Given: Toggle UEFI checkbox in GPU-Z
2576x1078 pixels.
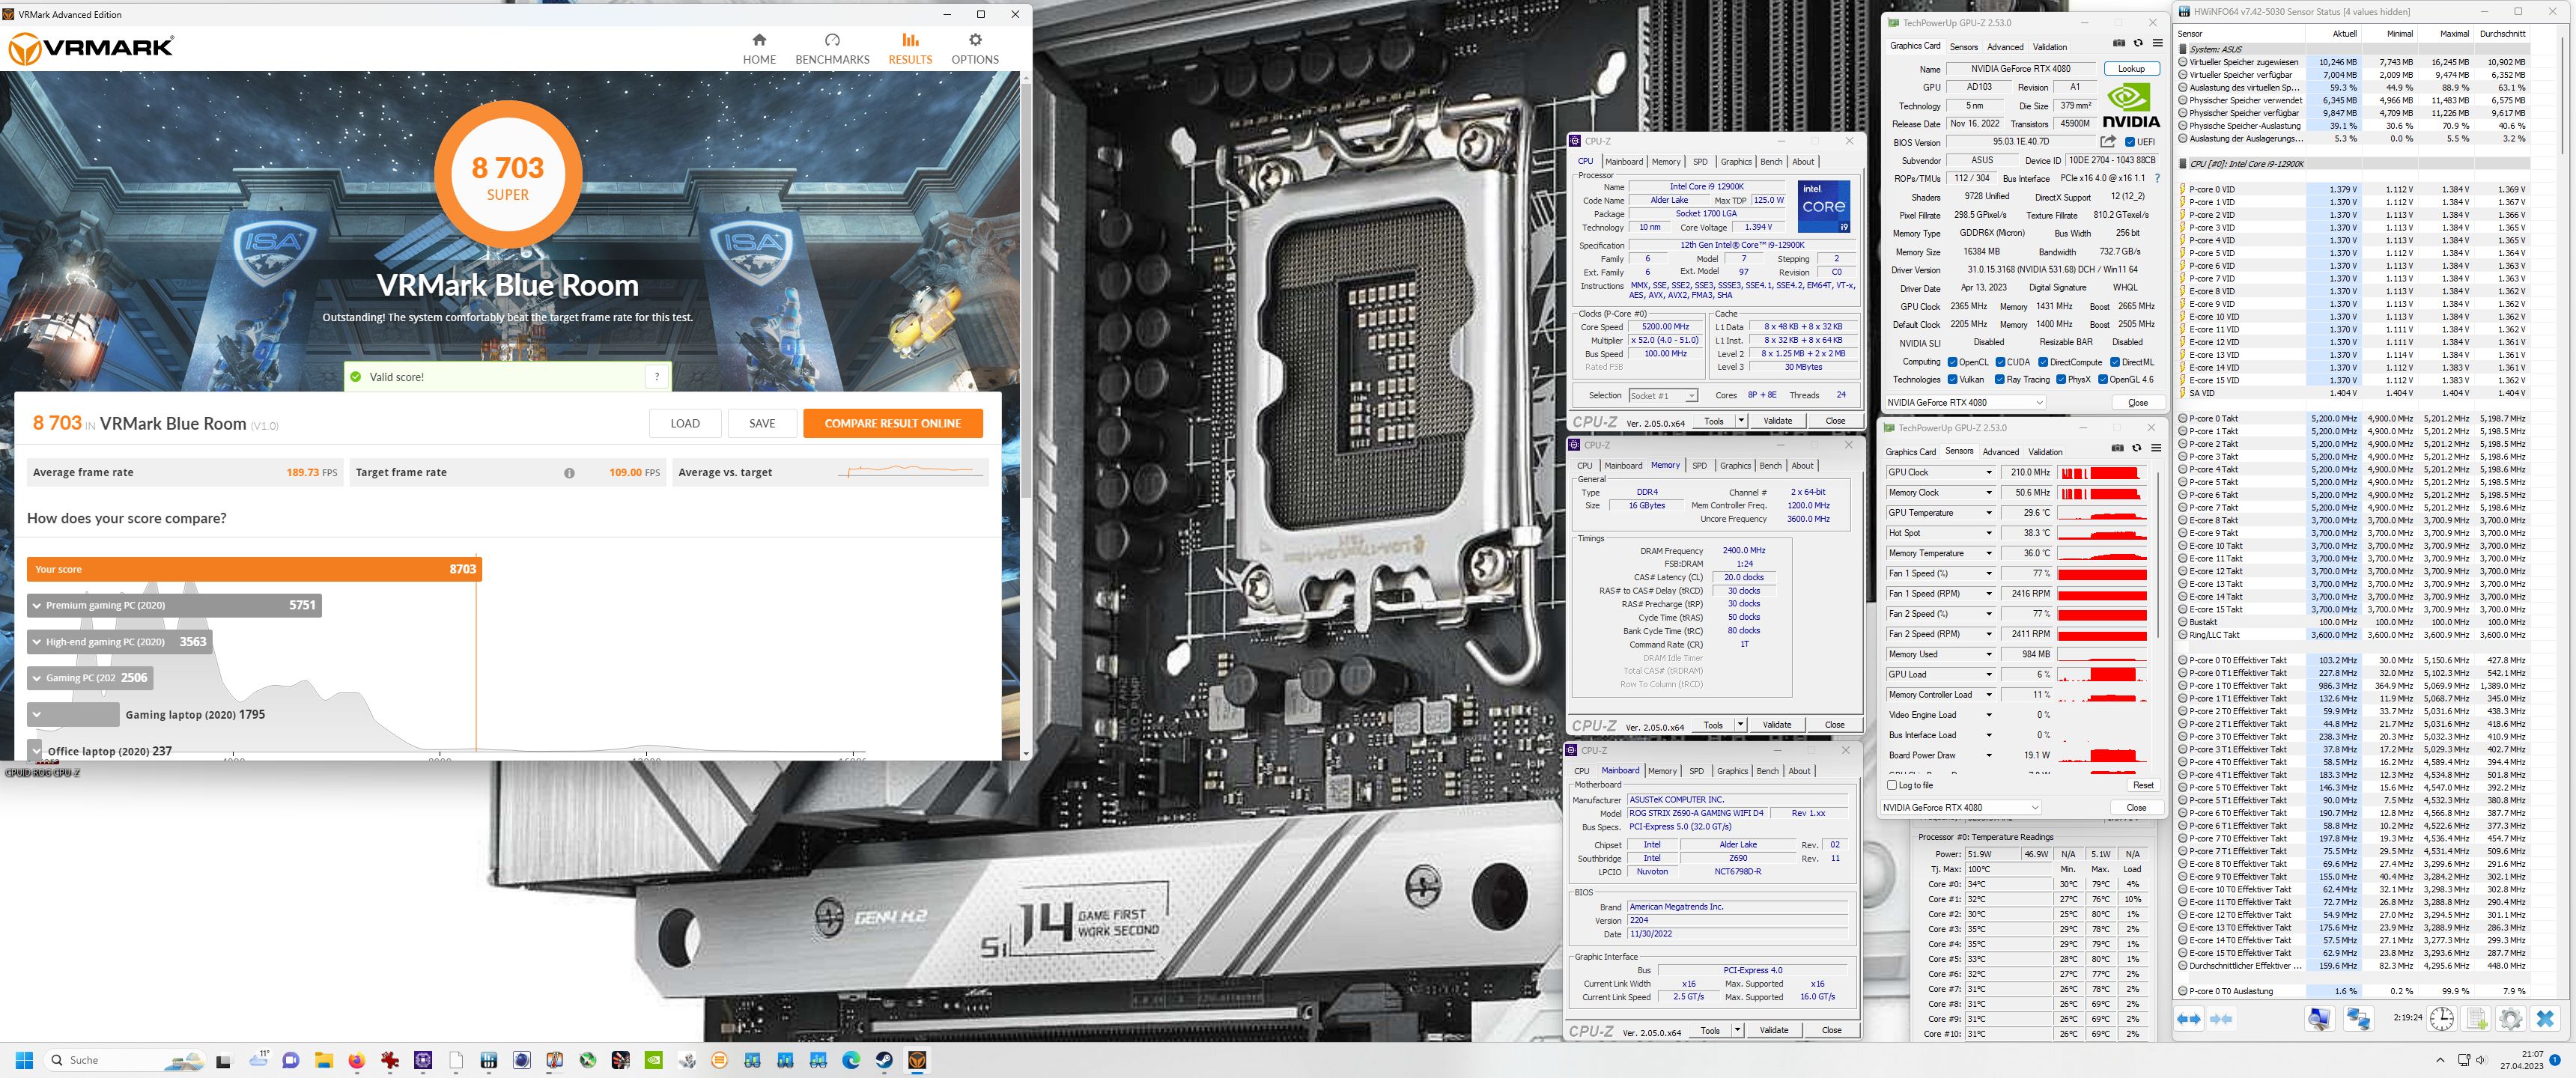Looking at the screenshot, I should point(2130,142).
